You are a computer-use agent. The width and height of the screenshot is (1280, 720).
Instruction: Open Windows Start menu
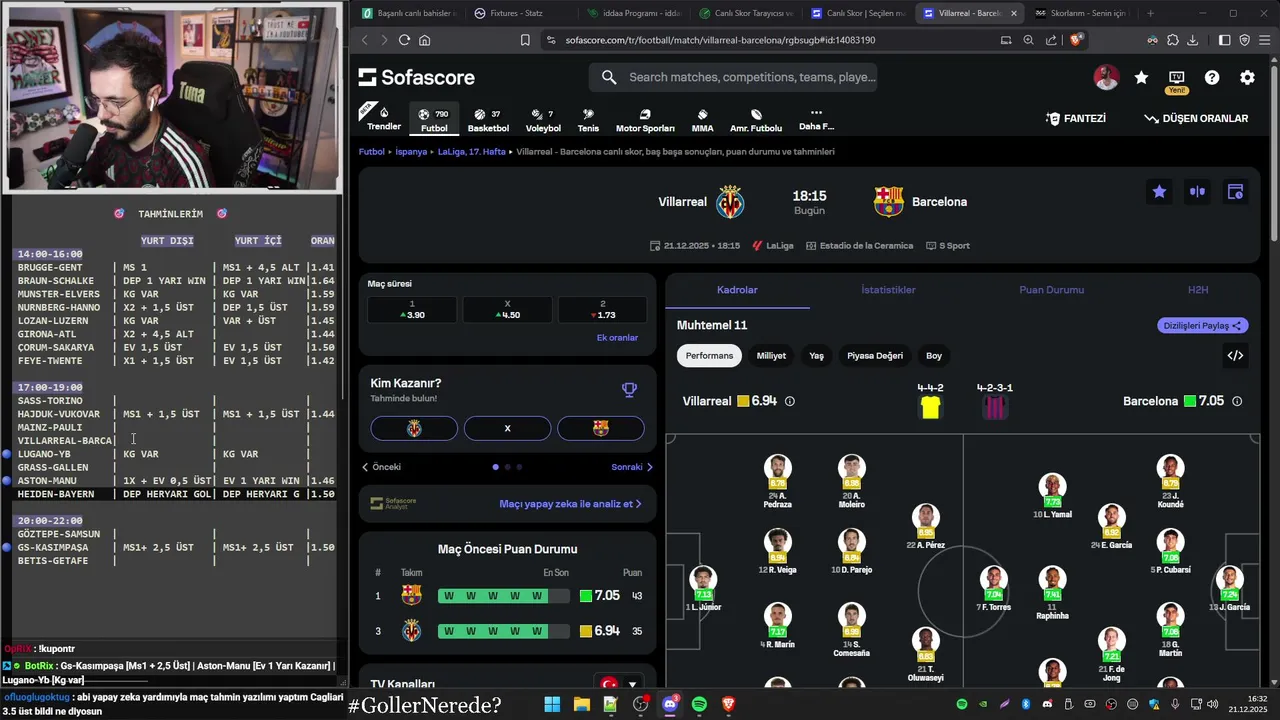(552, 704)
